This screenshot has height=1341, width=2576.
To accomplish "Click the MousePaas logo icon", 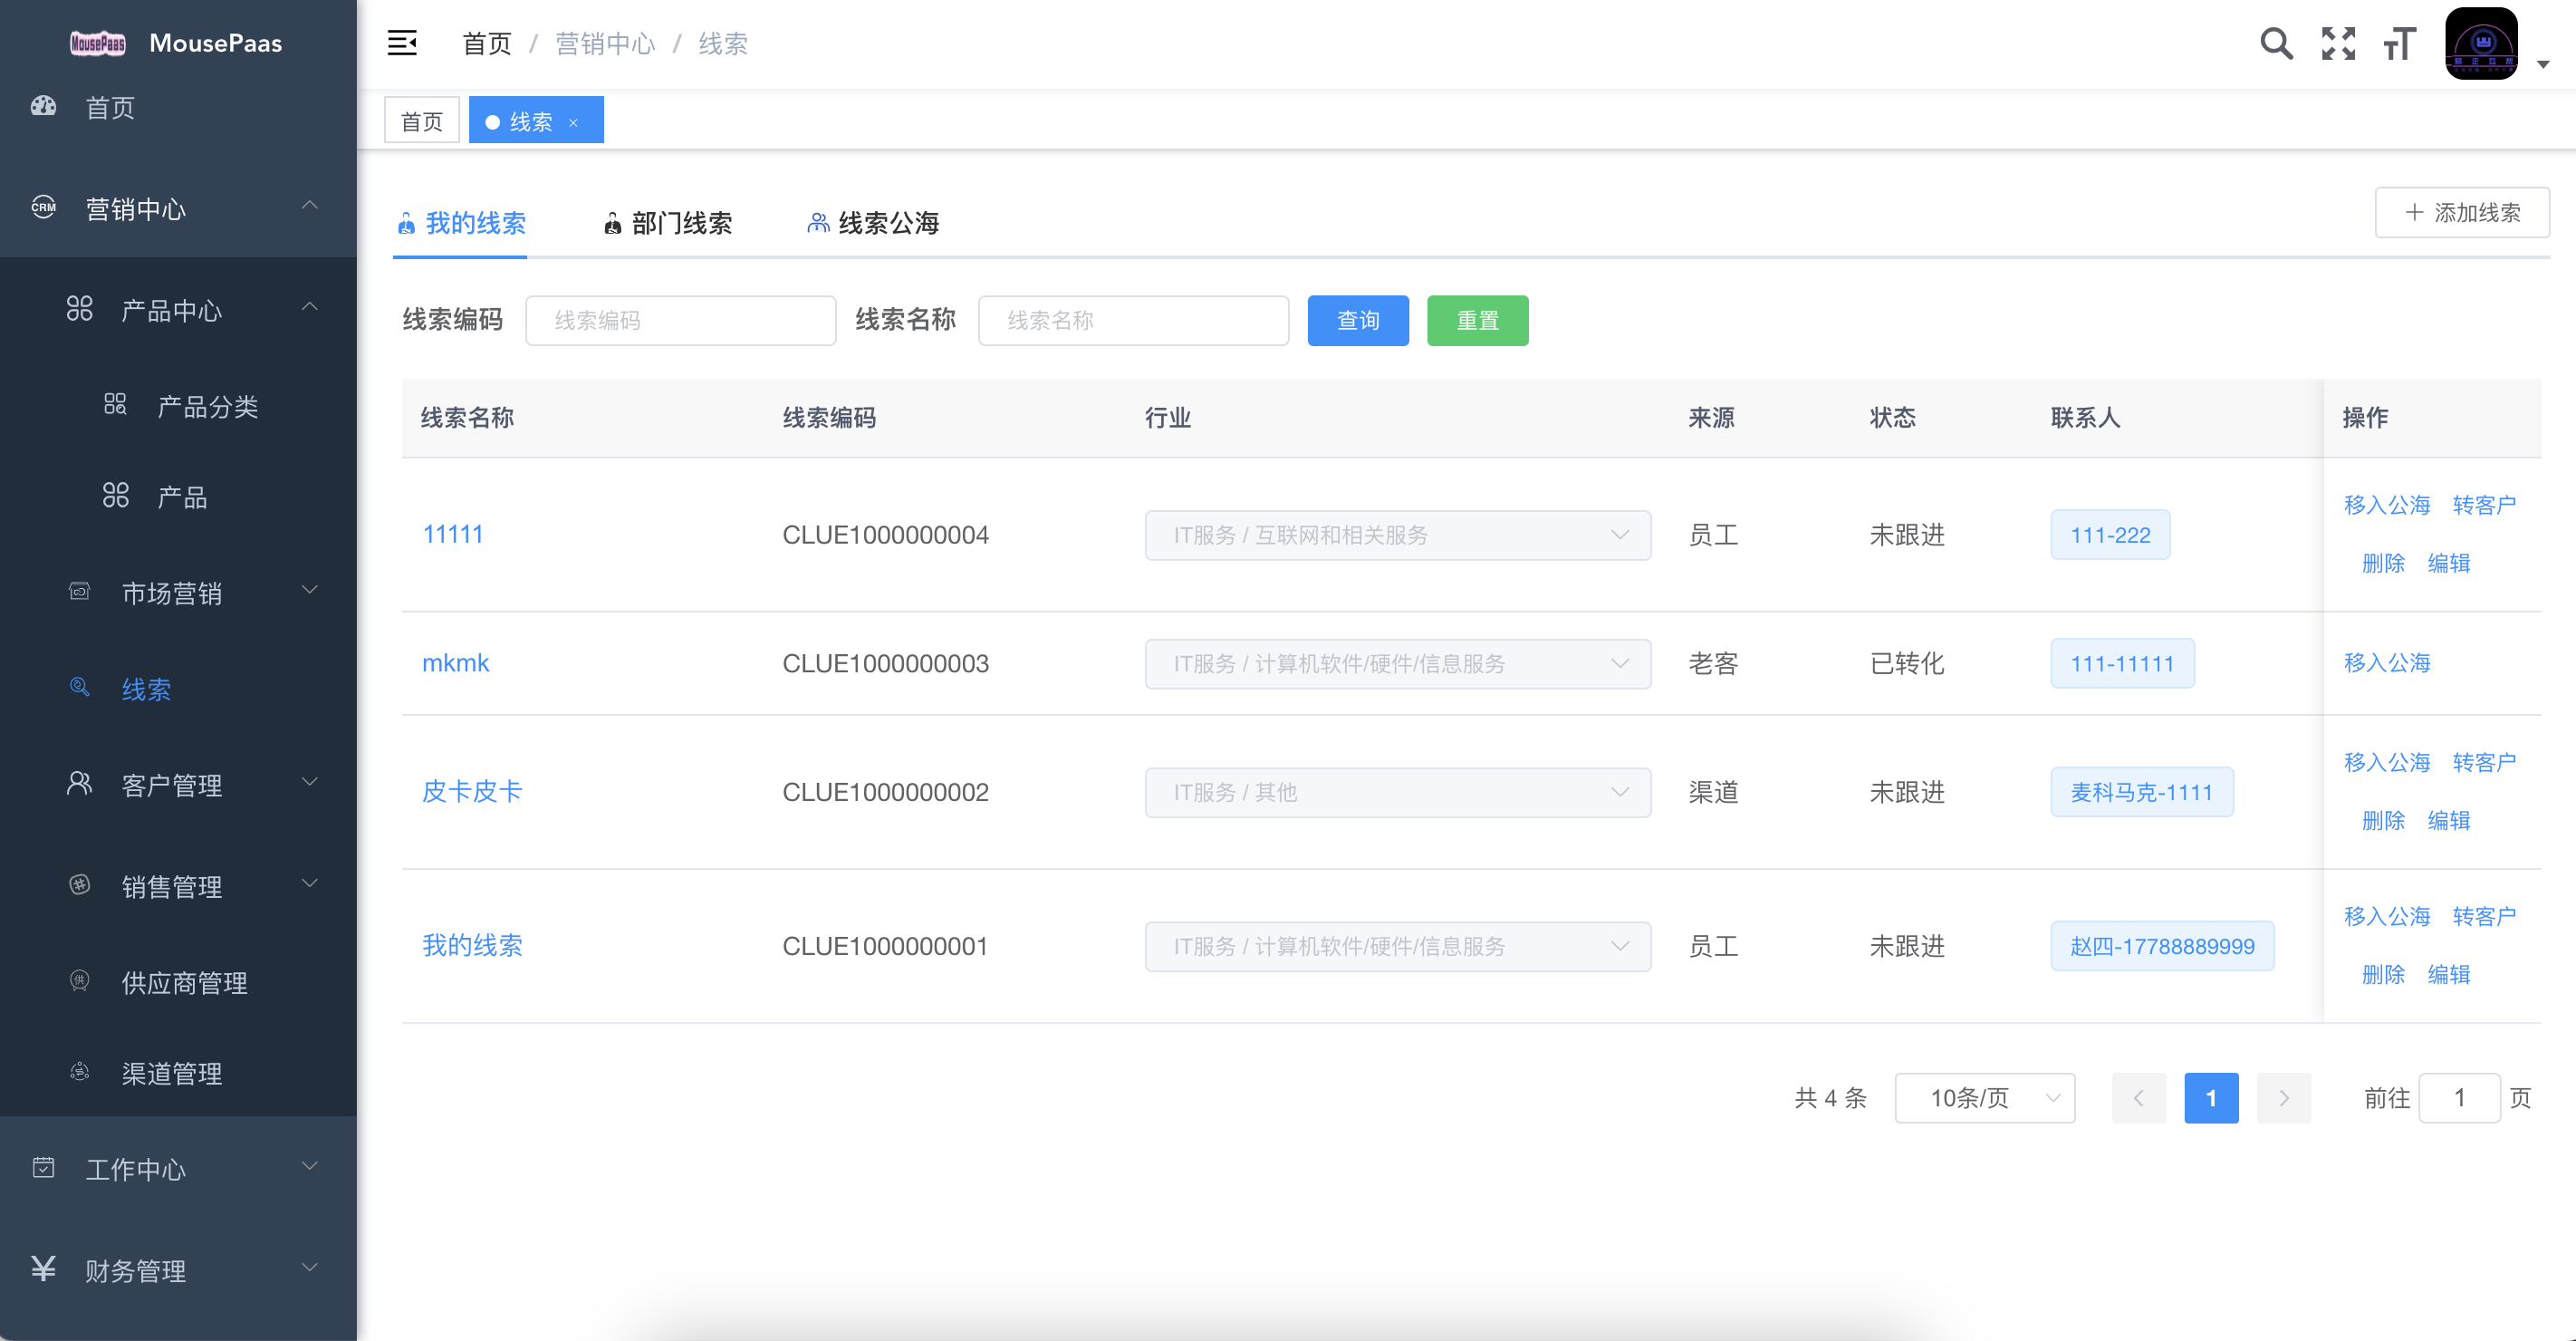I will (x=97, y=43).
